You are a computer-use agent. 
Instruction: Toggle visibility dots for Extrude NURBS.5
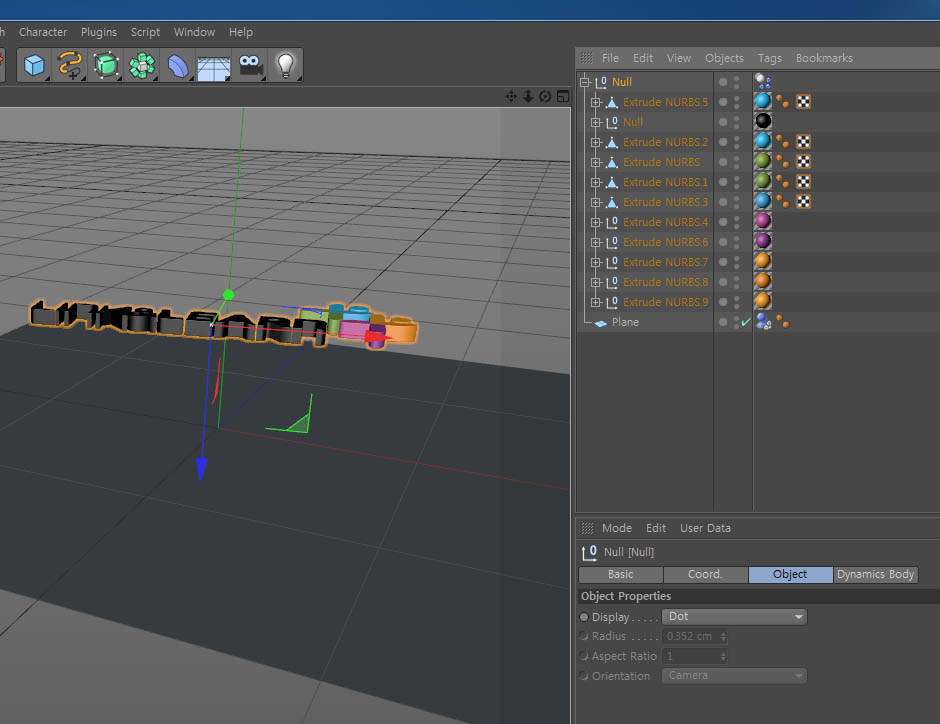click(737, 102)
